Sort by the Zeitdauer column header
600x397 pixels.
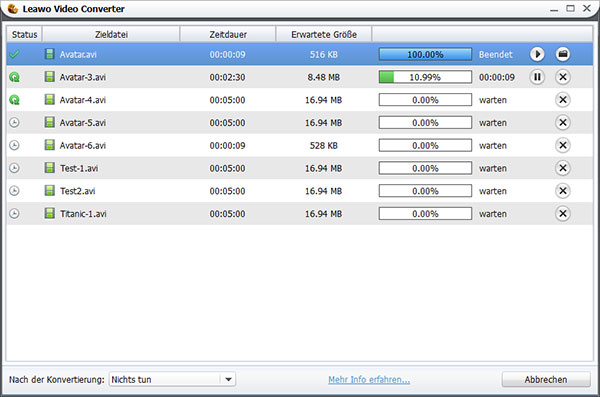tap(228, 34)
